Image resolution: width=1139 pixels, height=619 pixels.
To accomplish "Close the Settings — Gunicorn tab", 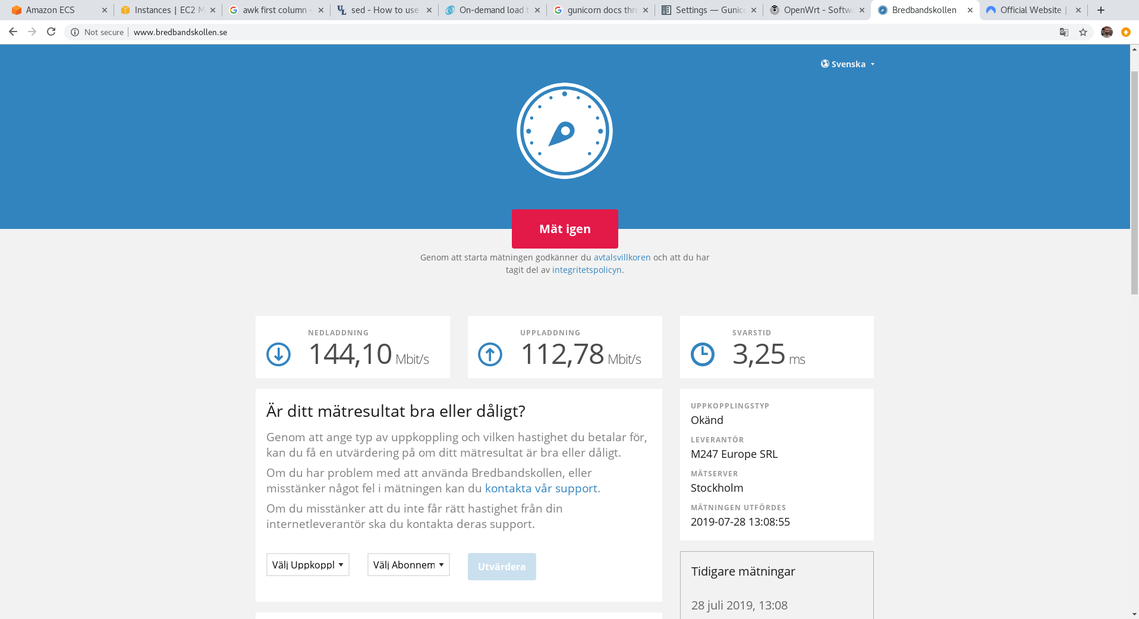I will [754, 10].
